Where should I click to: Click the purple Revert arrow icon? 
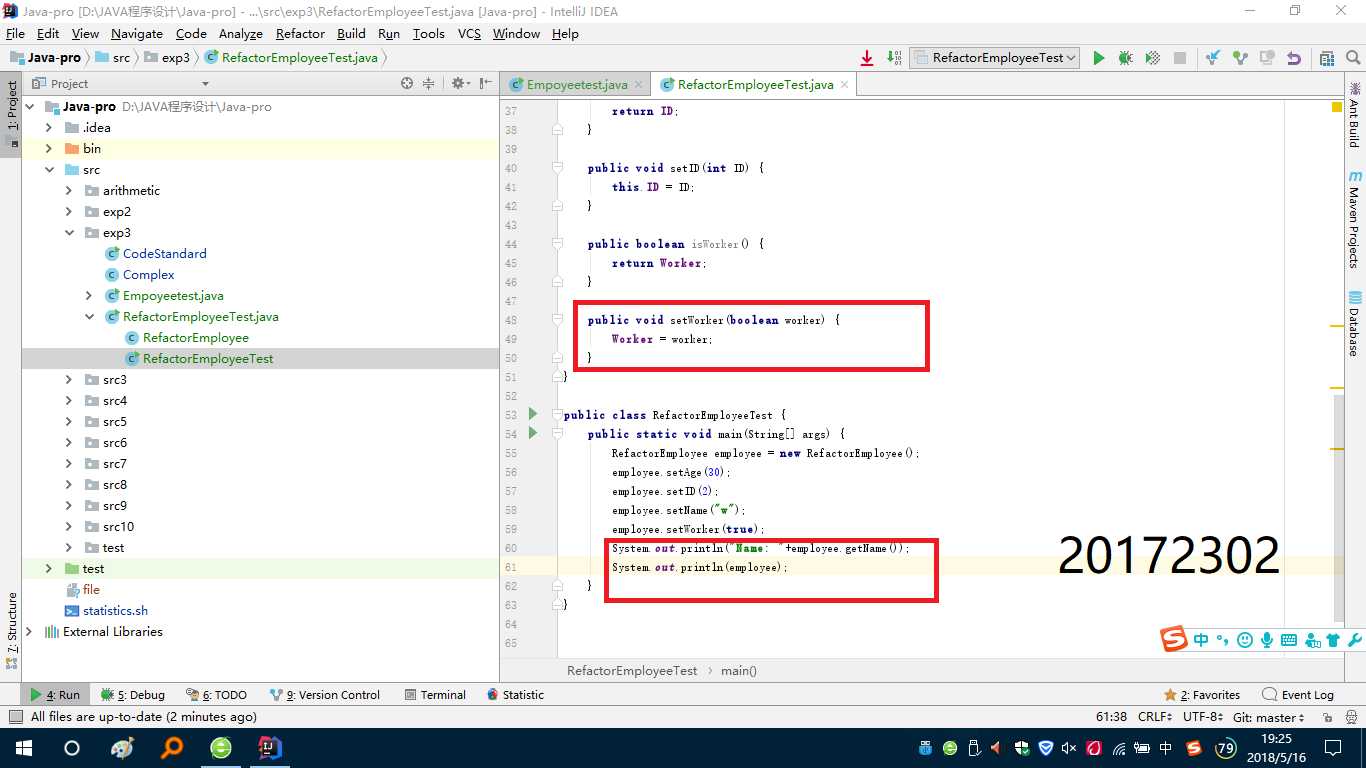(1294, 58)
